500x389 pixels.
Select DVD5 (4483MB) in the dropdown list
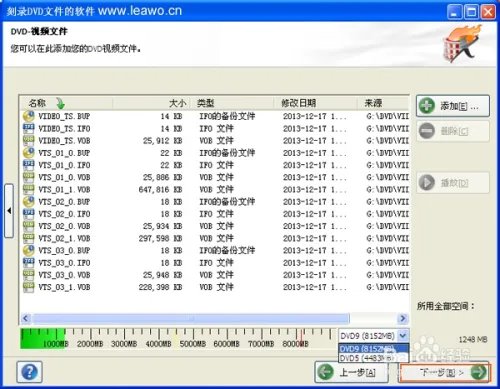click(x=373, y=358)
